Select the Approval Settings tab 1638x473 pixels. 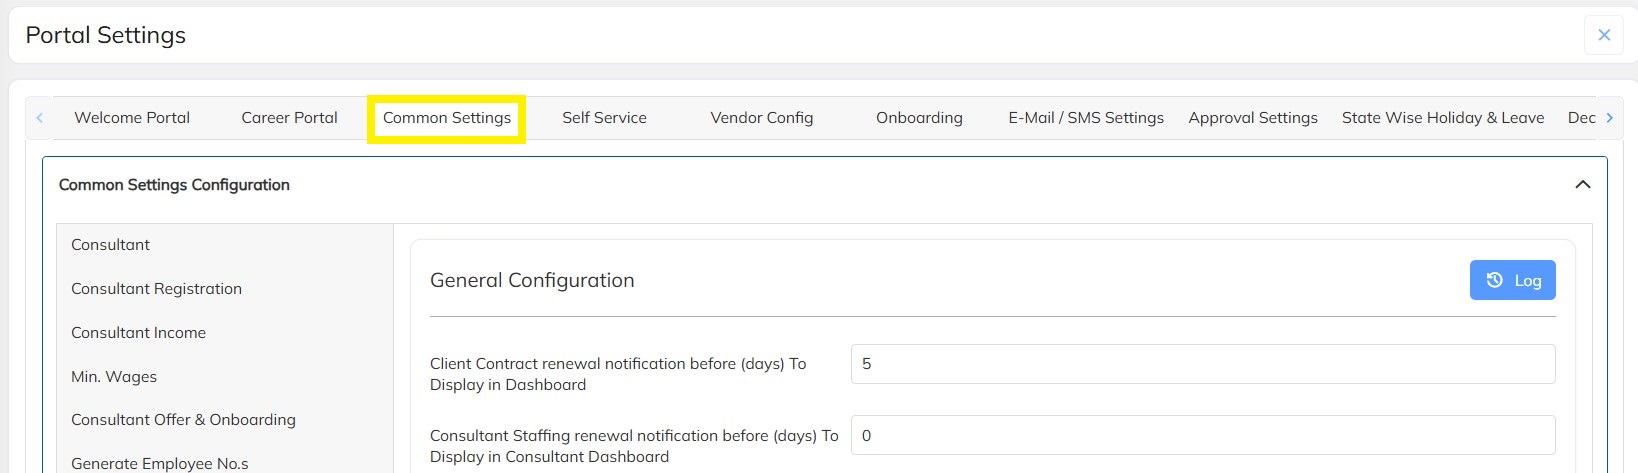pyautogui.click(x=1253, y=118)
